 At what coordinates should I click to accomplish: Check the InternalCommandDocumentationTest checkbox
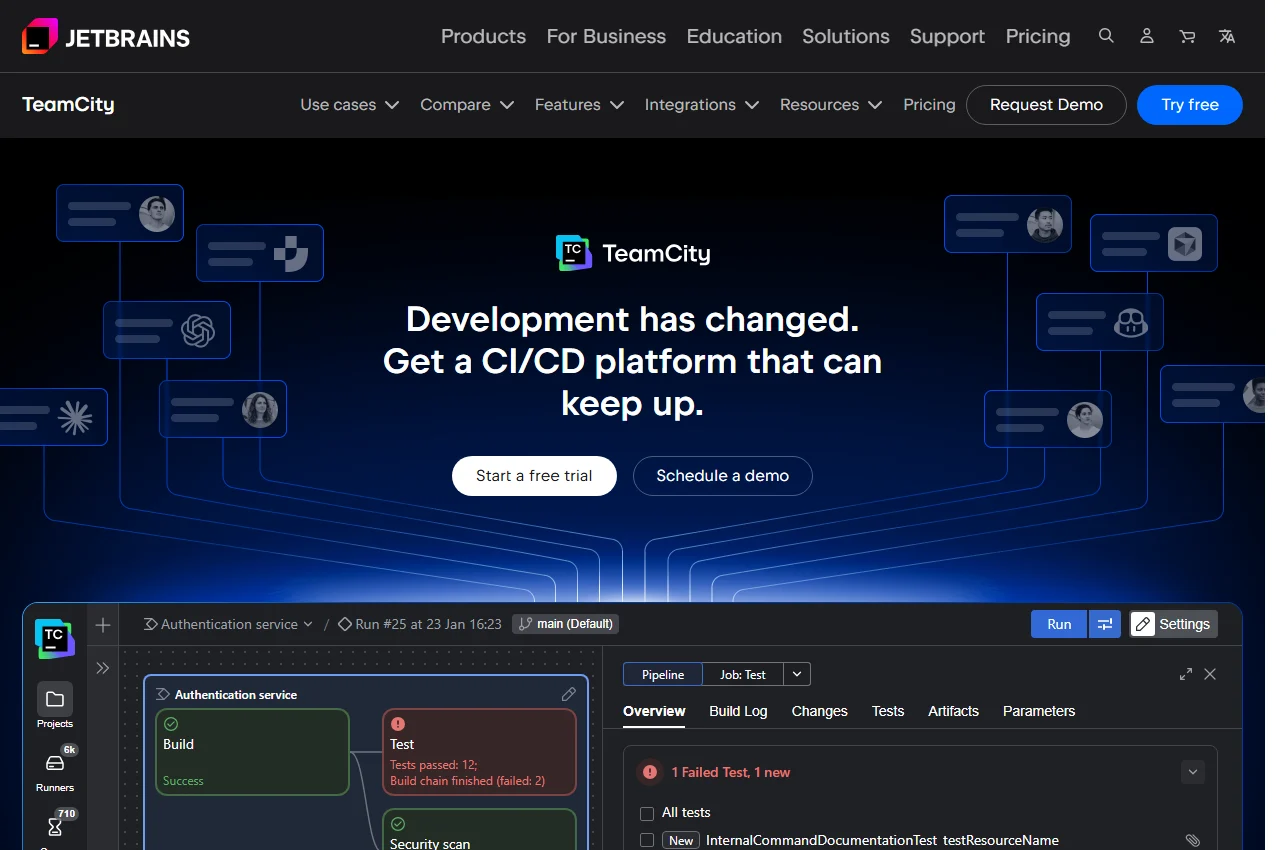pos(647,841)
